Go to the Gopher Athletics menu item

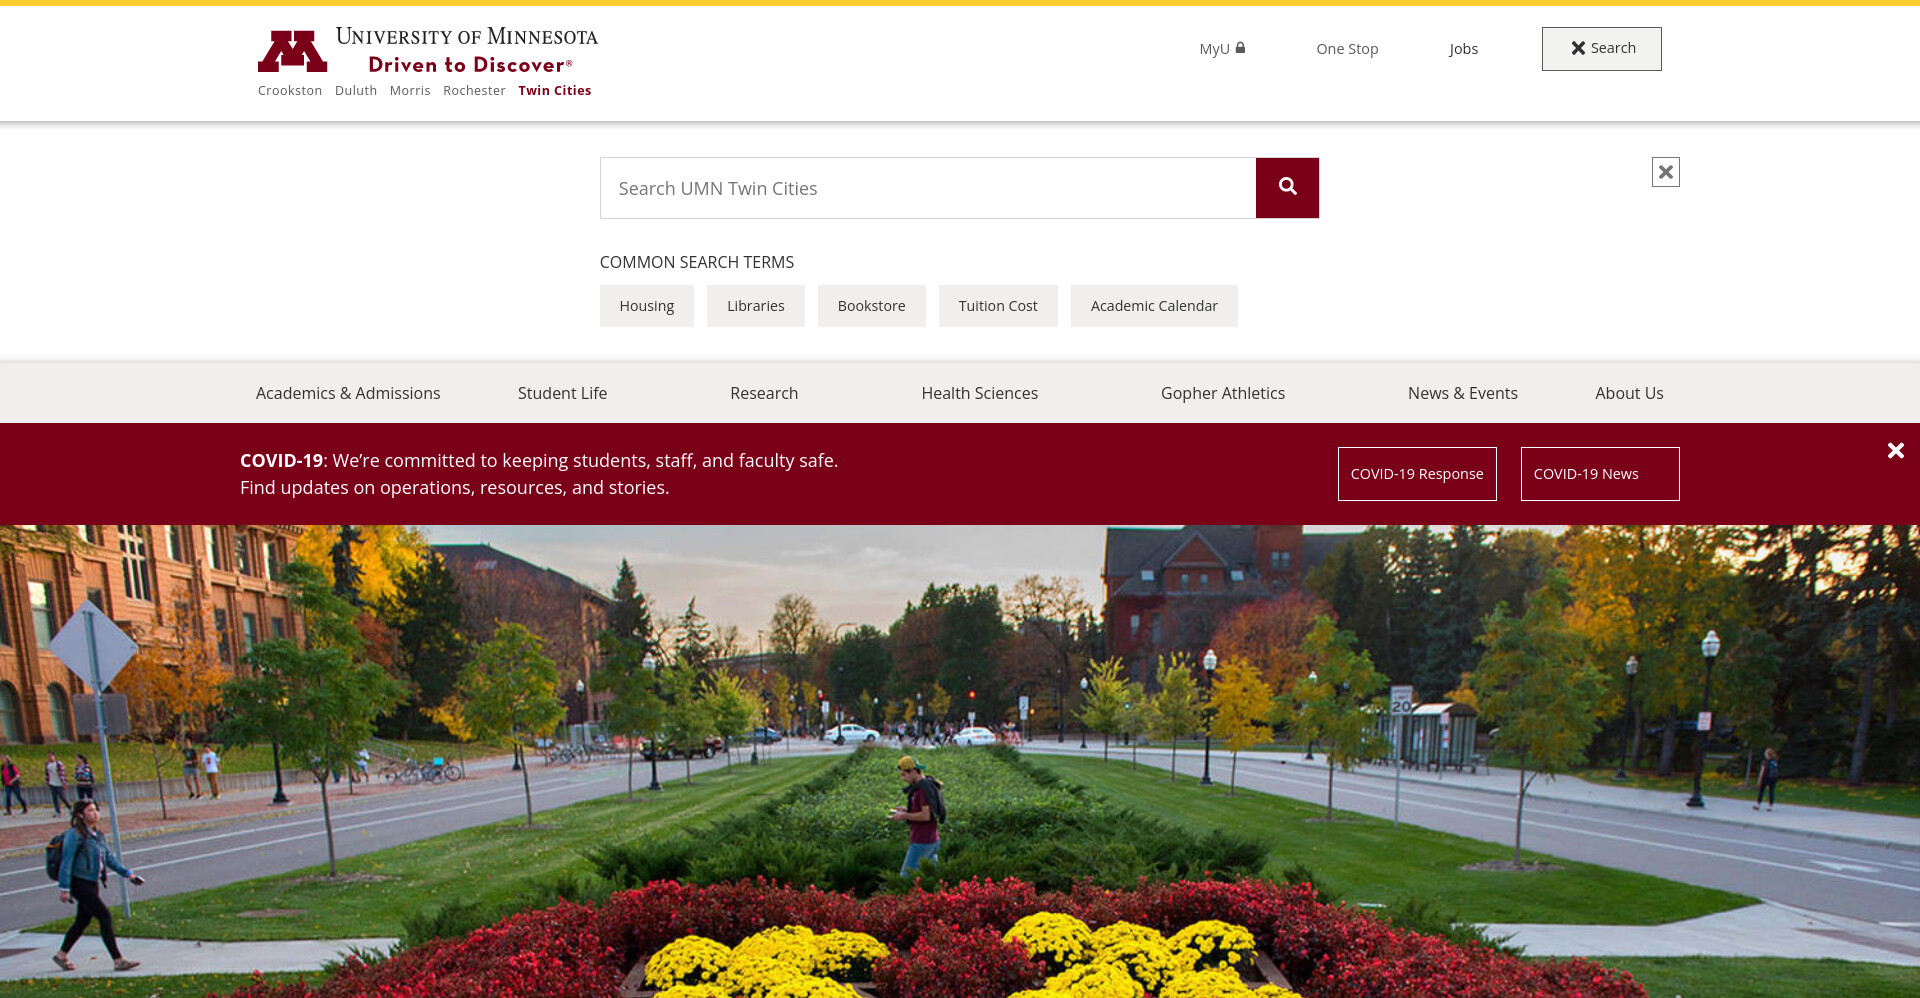coord(1223,393)
